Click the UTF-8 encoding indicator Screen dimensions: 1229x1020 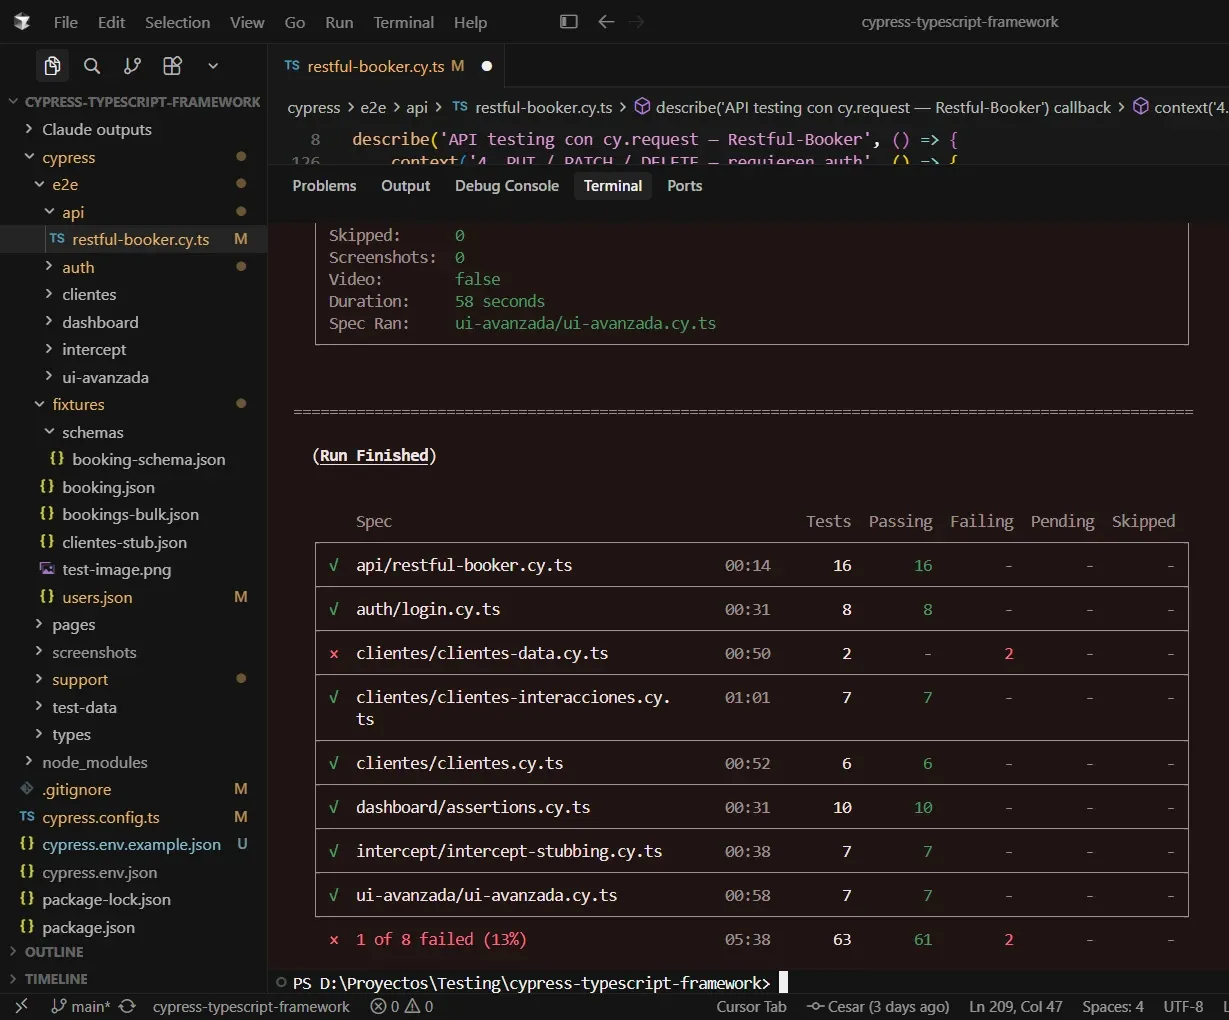[1183, 1007]
